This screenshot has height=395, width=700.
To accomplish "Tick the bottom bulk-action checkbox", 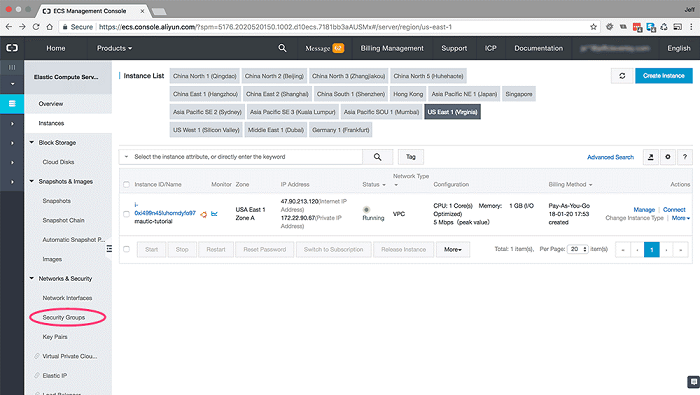I will [x=126, y=249].
